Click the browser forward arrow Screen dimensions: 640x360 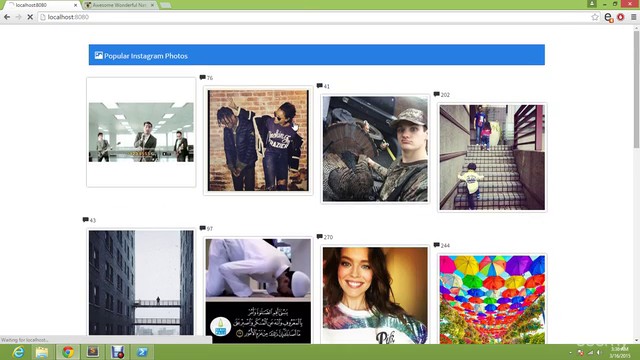click(x=18, y=17)
